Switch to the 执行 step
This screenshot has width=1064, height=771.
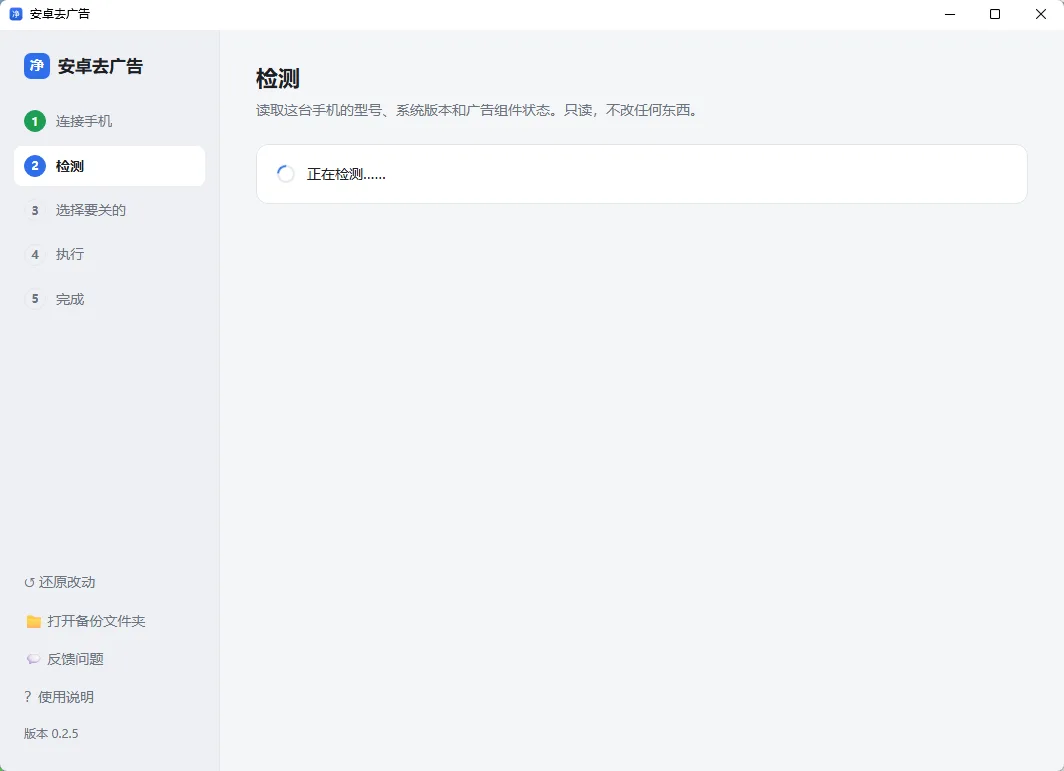click(109, 255)
